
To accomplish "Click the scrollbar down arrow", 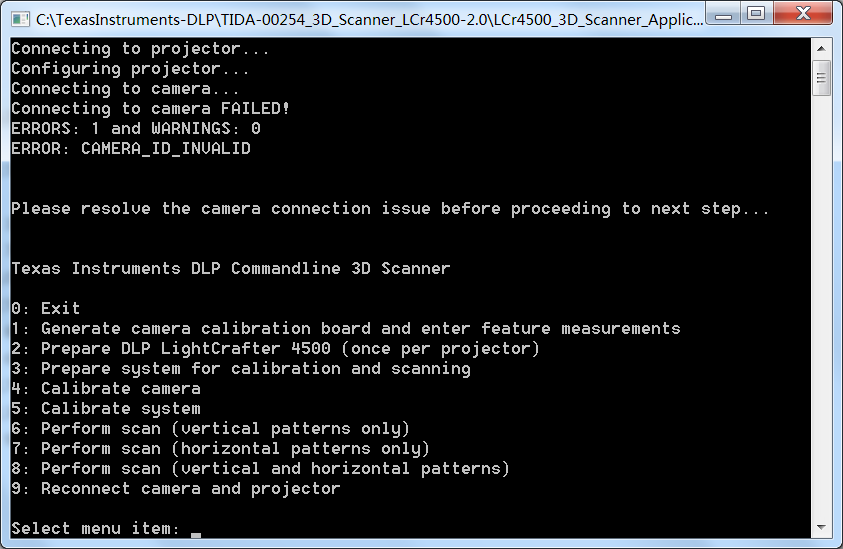I will 821,528.
